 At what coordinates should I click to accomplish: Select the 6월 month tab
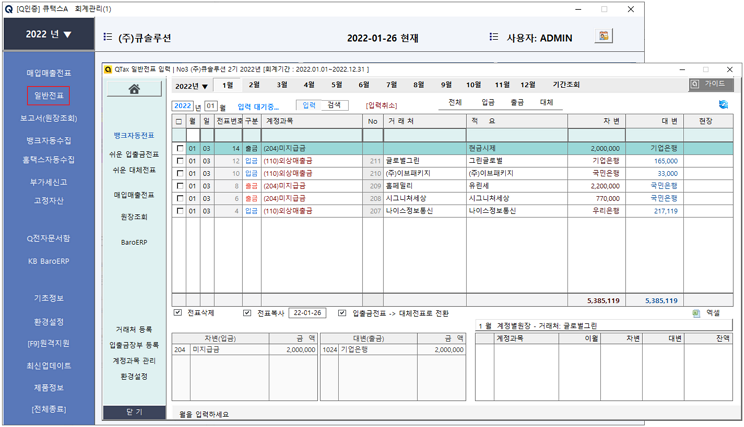364,85
